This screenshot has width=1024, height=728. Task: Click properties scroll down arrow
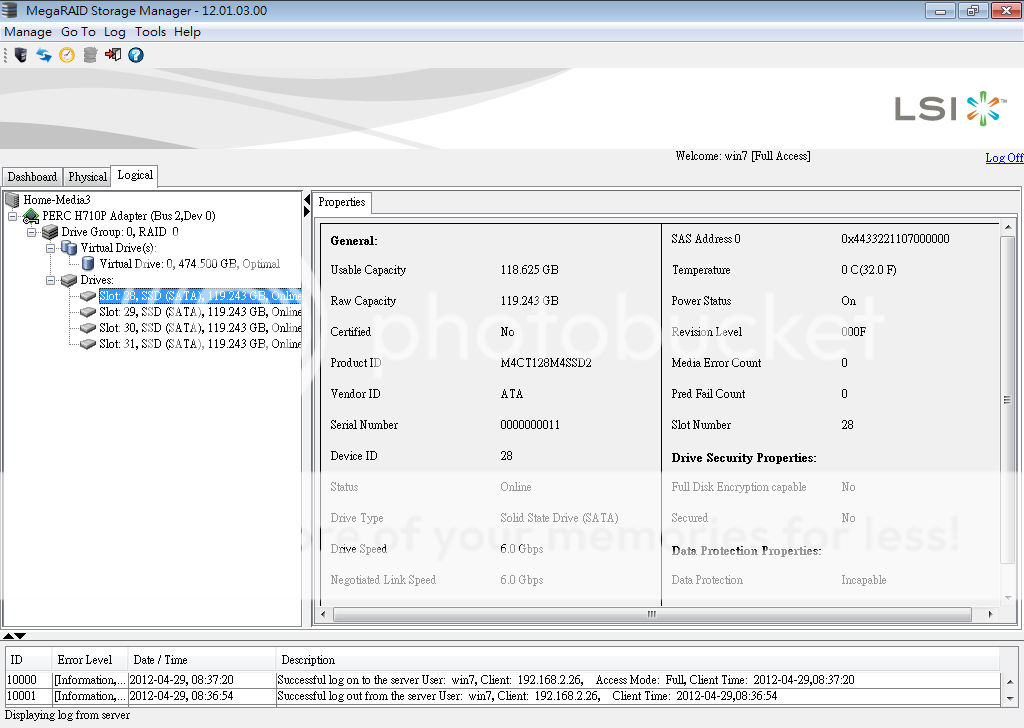click(x=1008, y=598)
